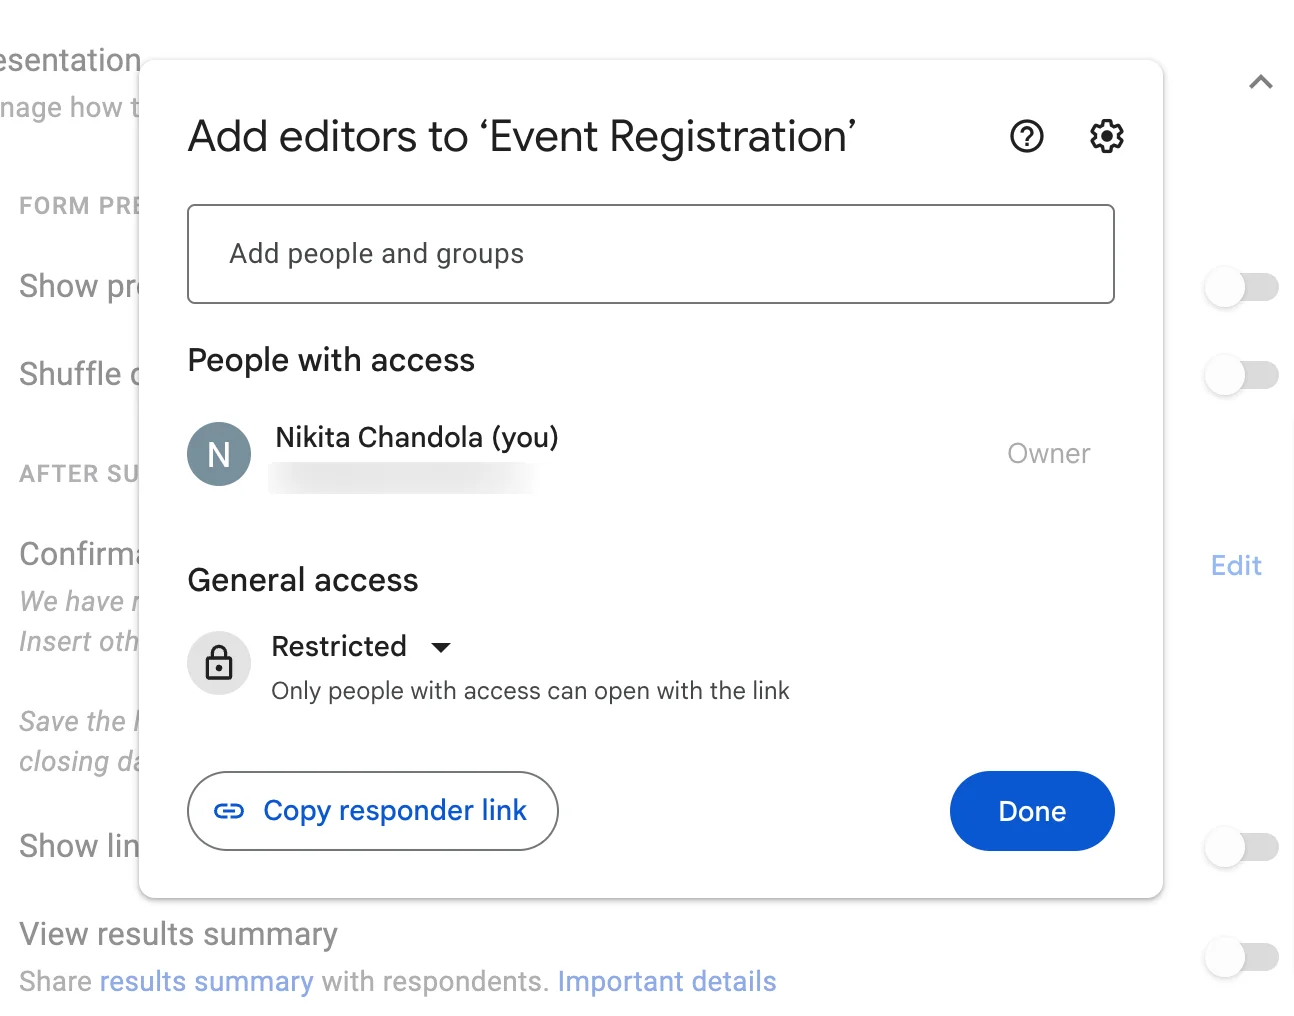Screen dimensions: 1294x1016
Task: Open the results summary link
Action: [x=206, y=981]
